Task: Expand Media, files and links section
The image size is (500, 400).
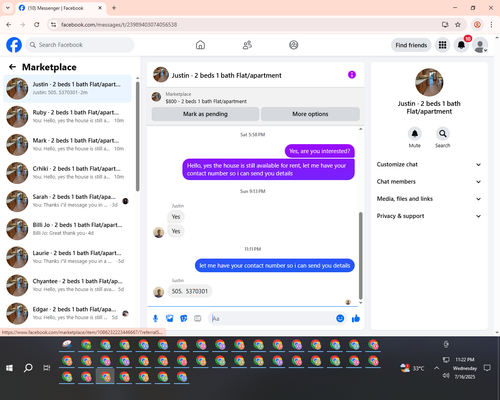Action: pyautogui.click(x=429, y=199)
